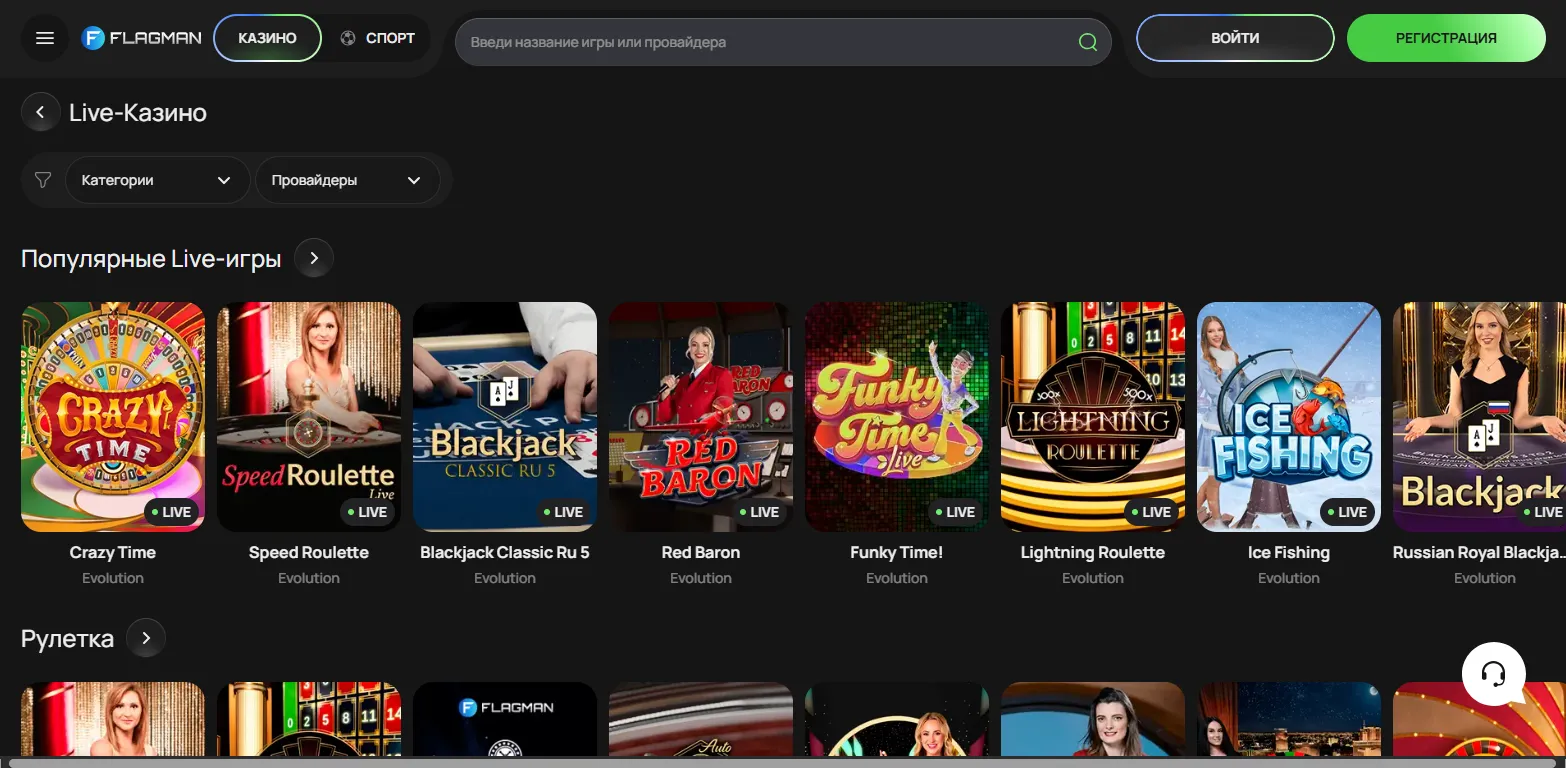Image resolution: width=1566 pixels, height=768 pixels.
Task: Focus the game or provider search field
Action: click(x=783, y=42)
